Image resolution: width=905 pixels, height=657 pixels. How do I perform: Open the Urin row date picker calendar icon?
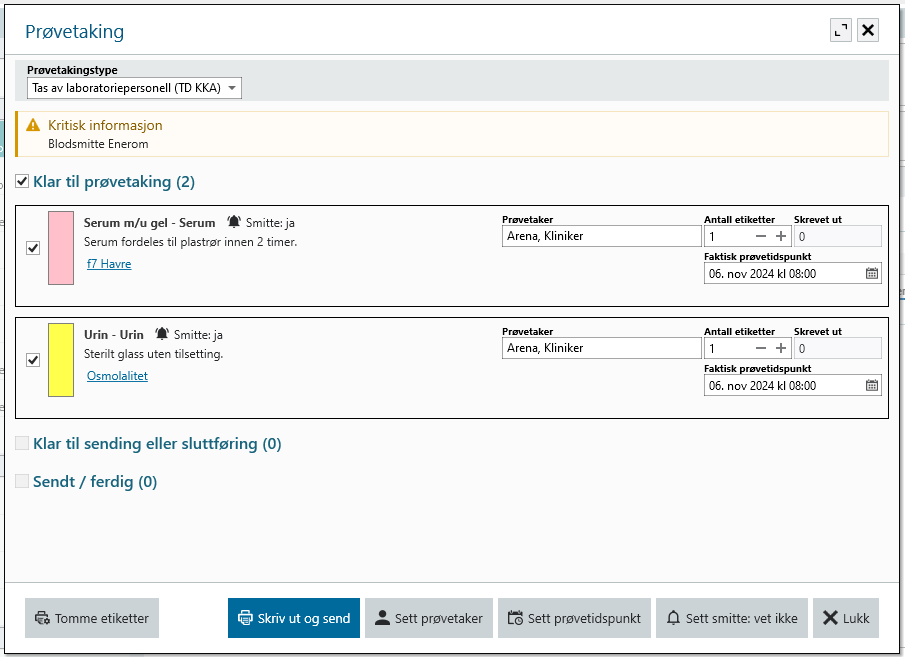(871, 385)
